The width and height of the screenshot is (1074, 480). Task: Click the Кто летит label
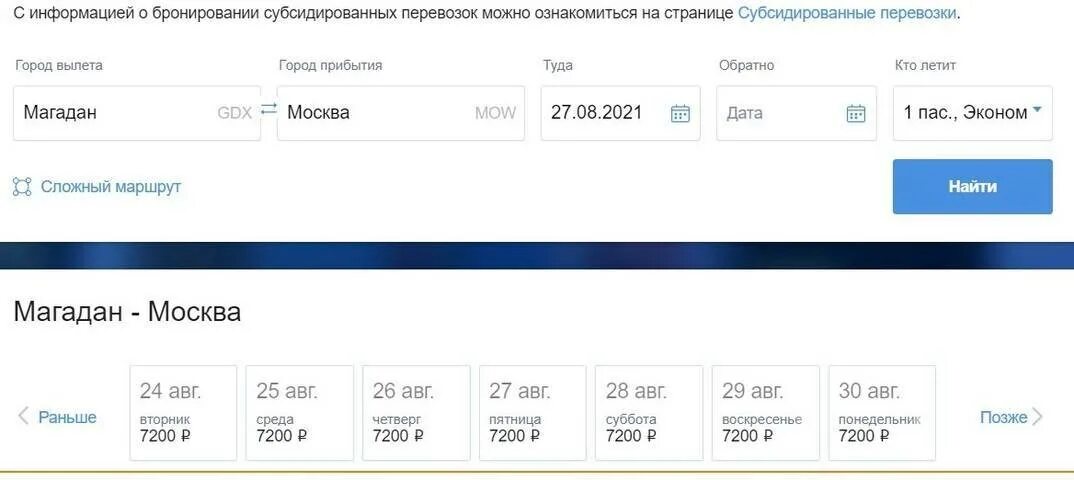click(925, 66)
